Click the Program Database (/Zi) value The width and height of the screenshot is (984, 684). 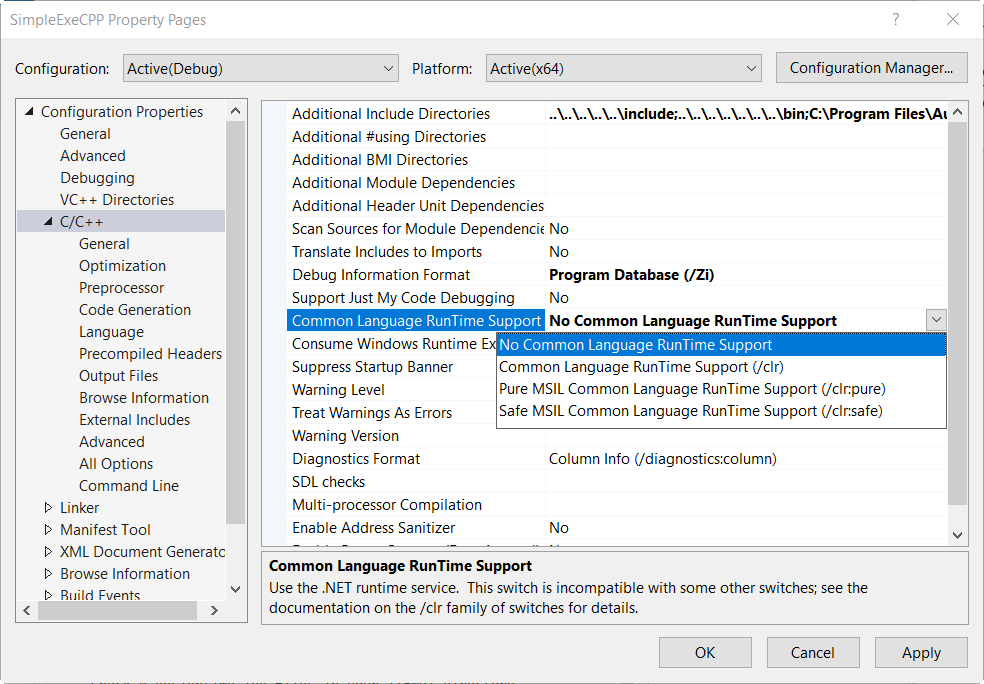(631, 274)
